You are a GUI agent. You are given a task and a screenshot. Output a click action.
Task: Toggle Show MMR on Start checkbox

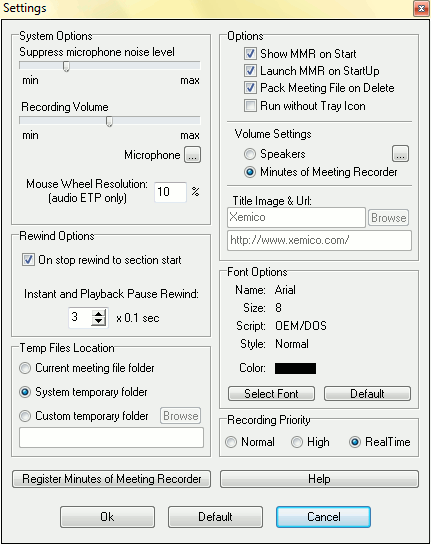tap(250, 54)
